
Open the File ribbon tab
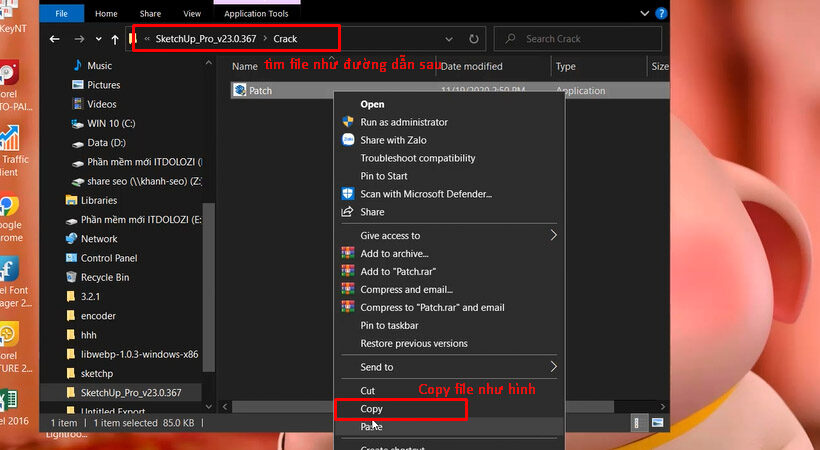point(62,14)
